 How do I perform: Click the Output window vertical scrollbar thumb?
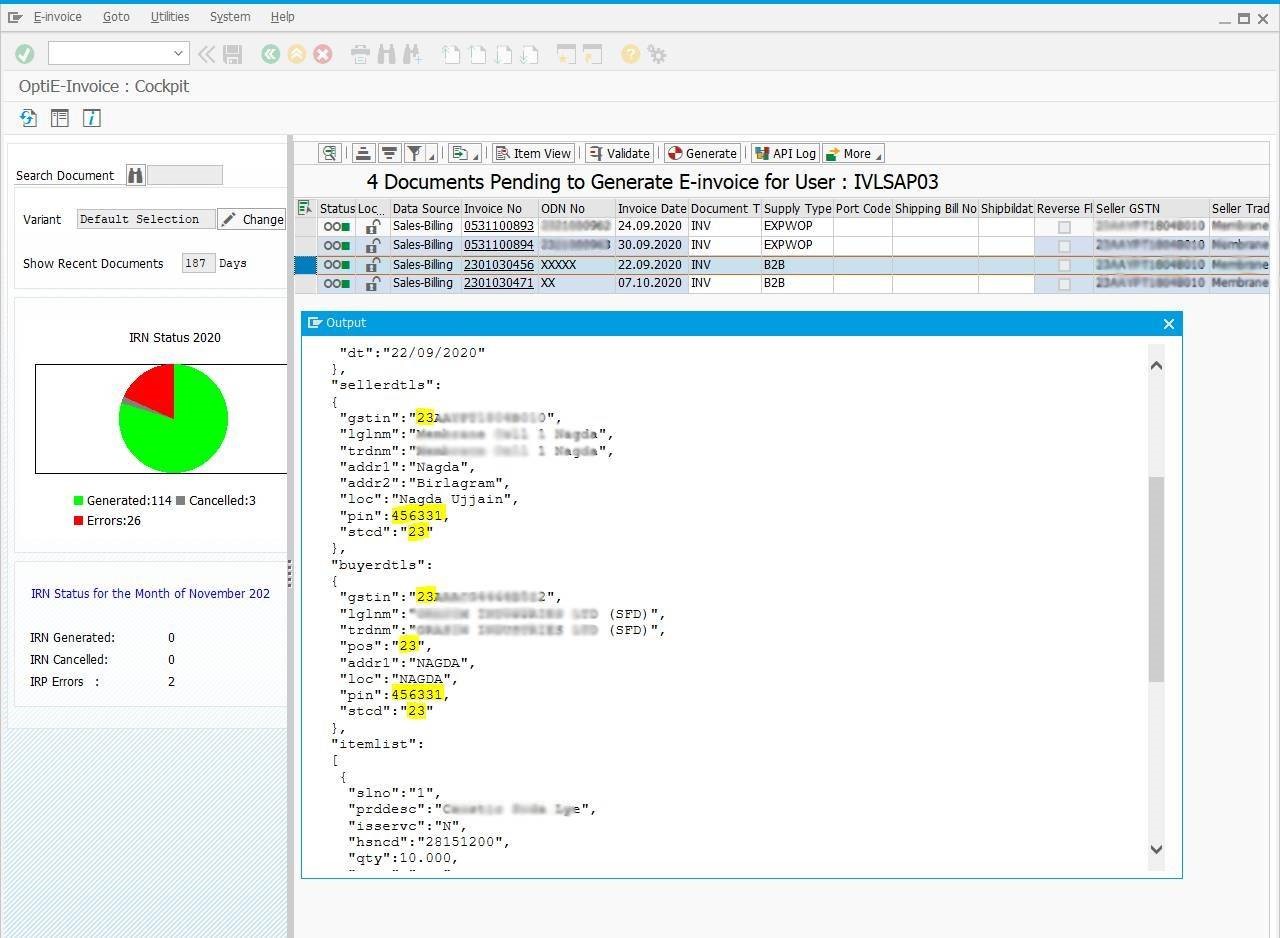(x=1156, y=579)
